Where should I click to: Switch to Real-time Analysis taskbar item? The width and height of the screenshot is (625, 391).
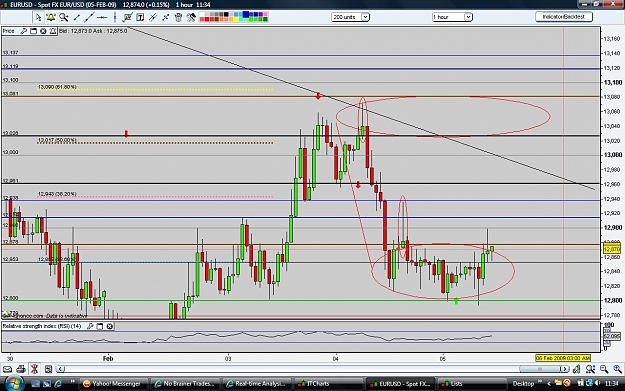pos(257,384)
